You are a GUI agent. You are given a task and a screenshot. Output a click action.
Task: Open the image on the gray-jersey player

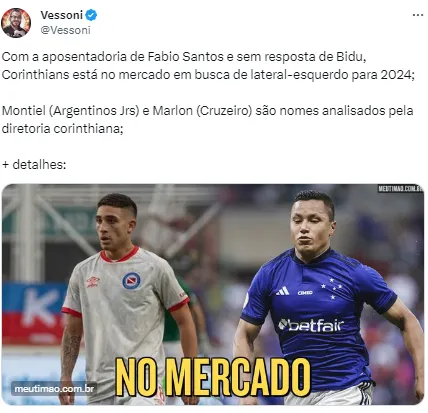(123, 297)
